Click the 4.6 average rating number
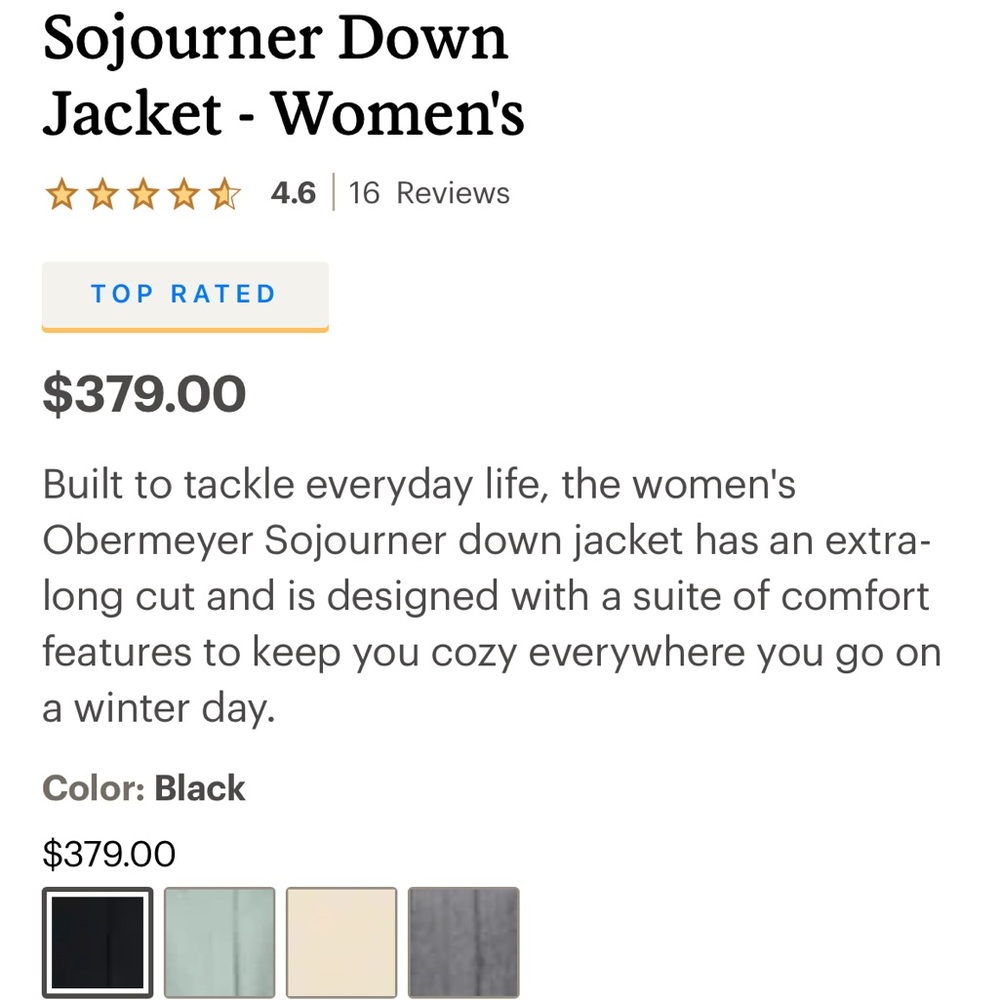1000x1000 pixels. [x=293, y=193]
